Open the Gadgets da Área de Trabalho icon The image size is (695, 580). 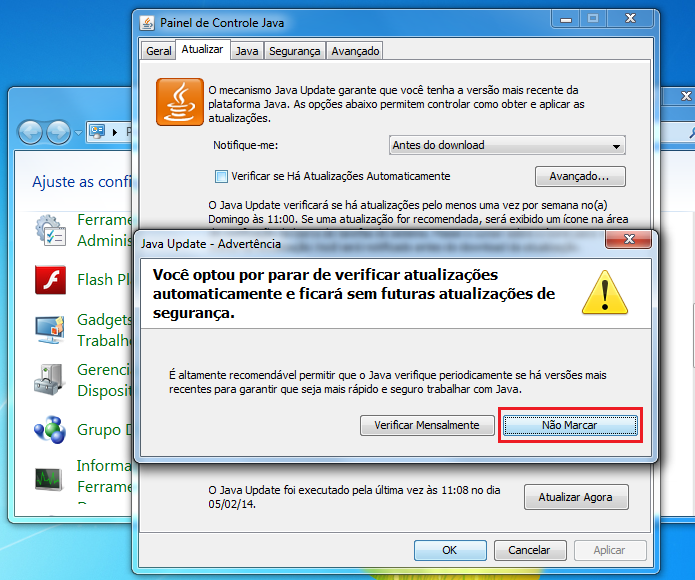tap(50, 330)
